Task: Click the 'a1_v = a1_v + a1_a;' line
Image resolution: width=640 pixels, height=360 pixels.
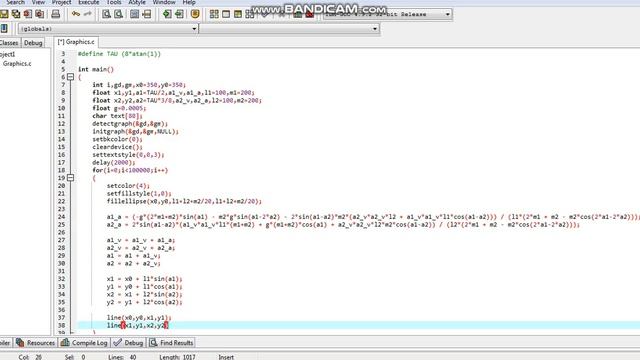Action: pos(141,240)
